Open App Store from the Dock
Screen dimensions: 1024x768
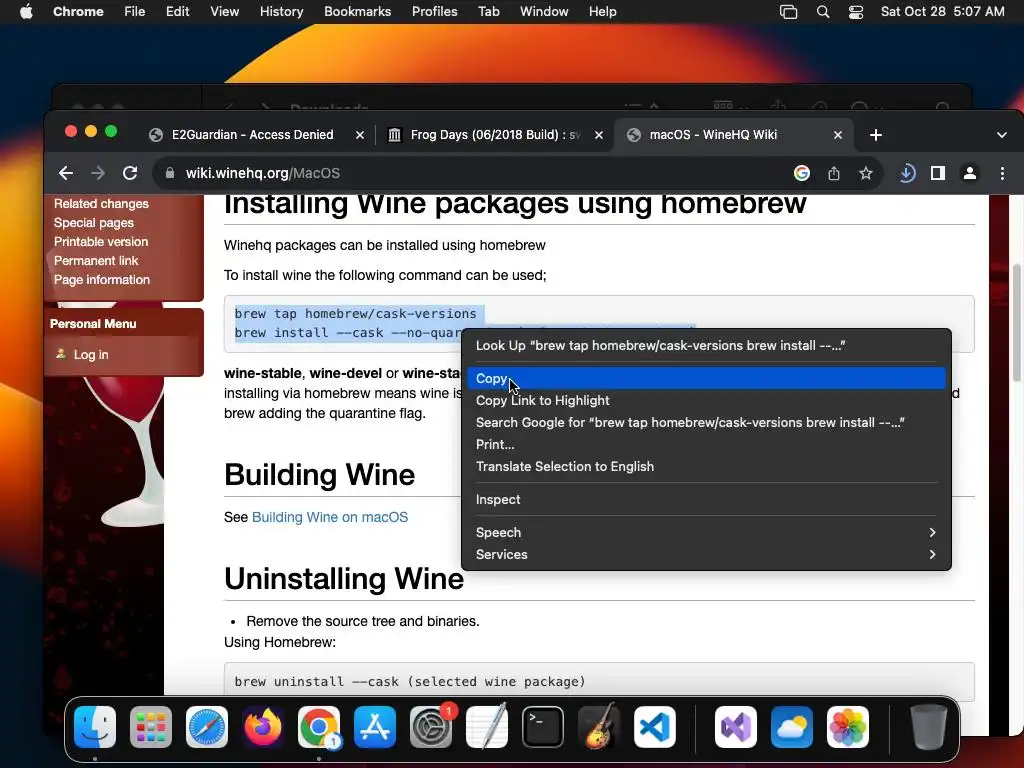pyautogui.click(x=375, y=727)
